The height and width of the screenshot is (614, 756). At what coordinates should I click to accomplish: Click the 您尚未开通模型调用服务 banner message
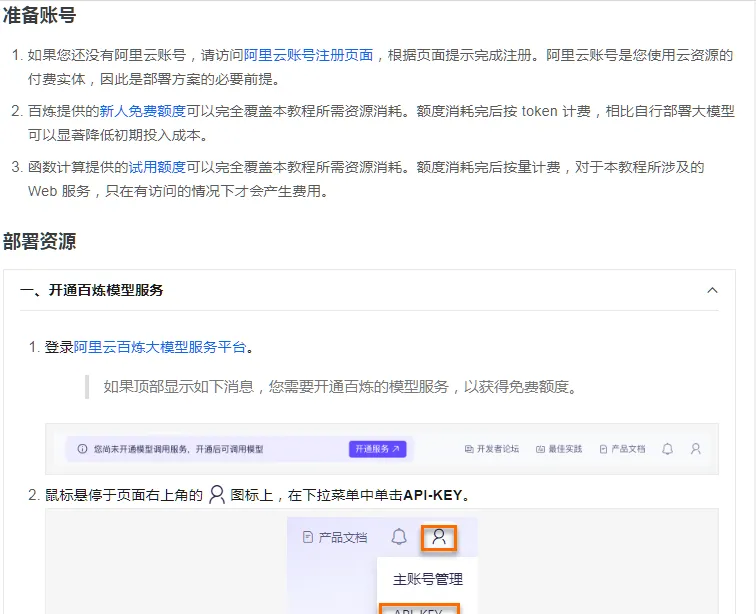click(x=178, y=449)
